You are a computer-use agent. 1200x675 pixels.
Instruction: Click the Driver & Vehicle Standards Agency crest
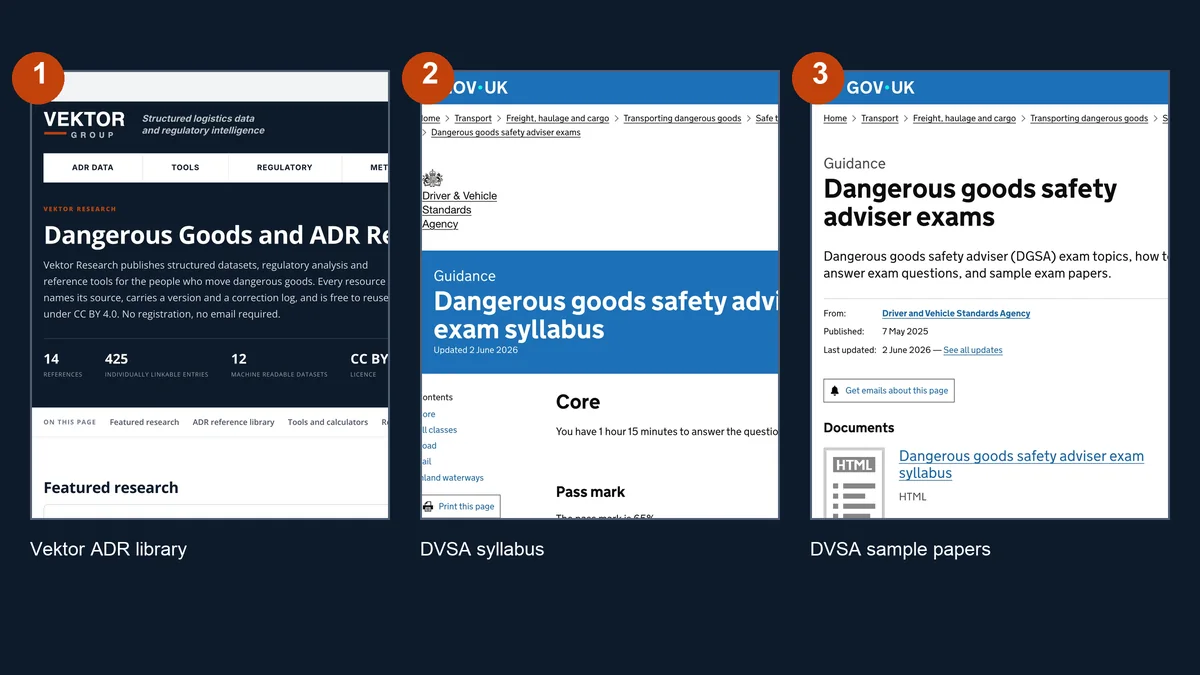(432, 178)
